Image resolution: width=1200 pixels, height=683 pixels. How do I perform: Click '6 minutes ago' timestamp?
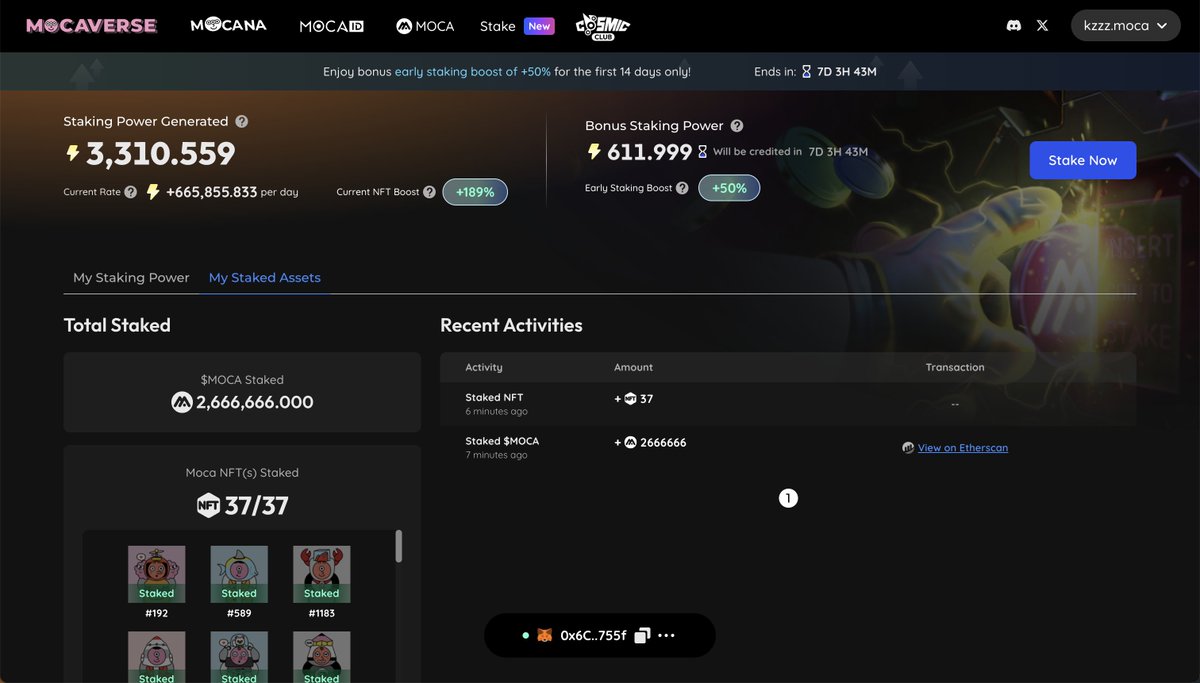[x=496, y=412]
